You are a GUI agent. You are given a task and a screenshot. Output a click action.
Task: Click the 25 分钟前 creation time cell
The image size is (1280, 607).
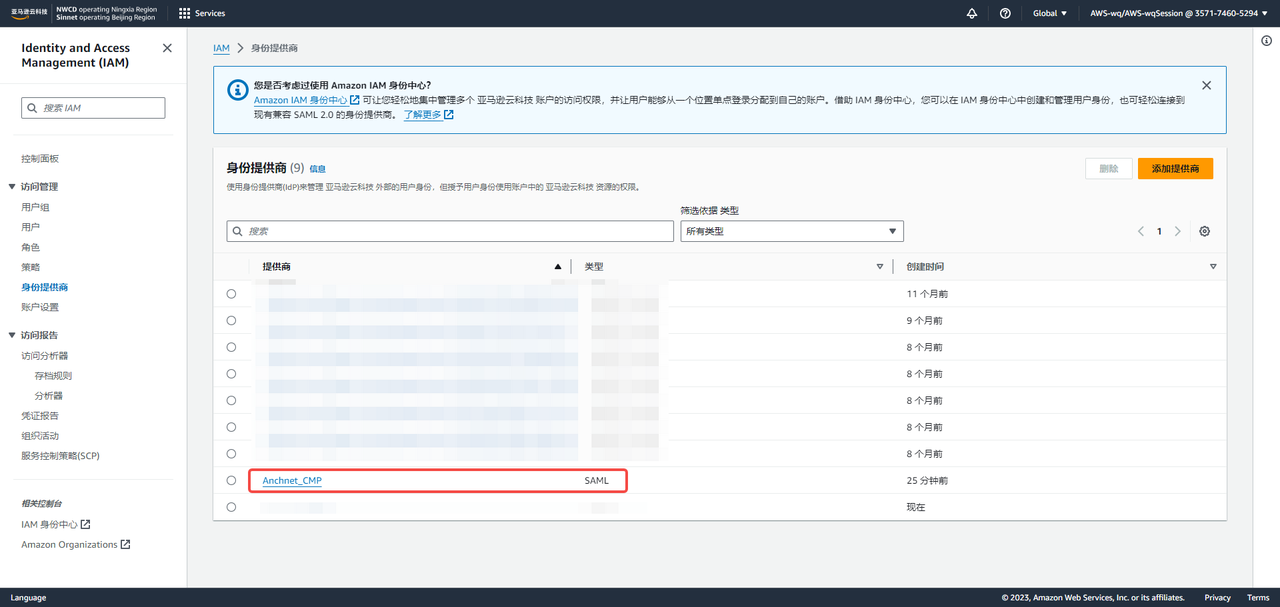[x=927, y=481]
